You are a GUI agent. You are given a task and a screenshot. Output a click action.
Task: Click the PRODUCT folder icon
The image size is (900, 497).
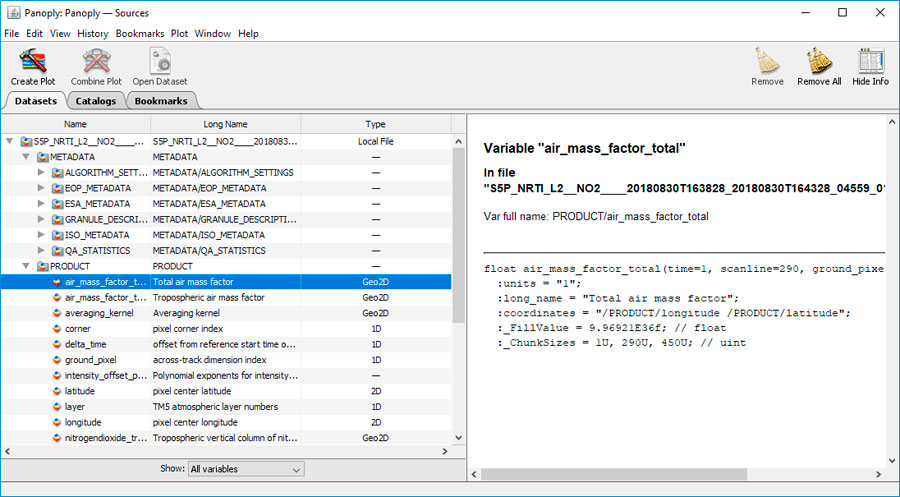[42, 266]
